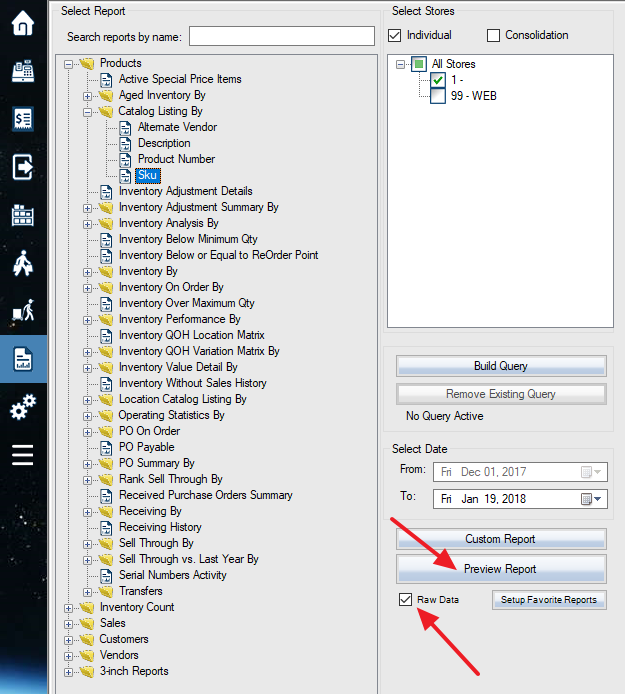This screenshot has width=625, height=694.
Task: Open the settings gears sidebar icon
Action: pos(23,407)
